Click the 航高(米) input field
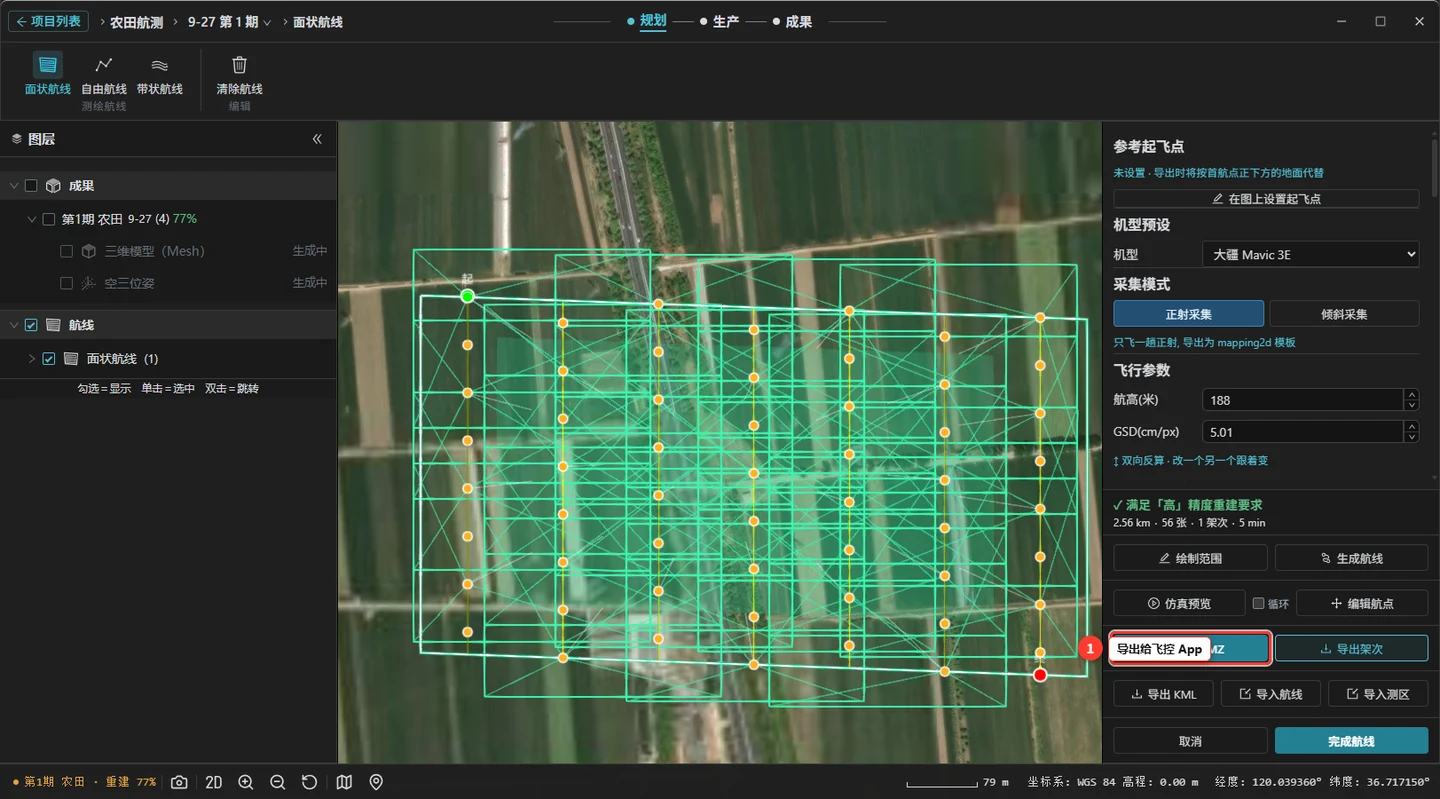 click(x=1303, y=400)
